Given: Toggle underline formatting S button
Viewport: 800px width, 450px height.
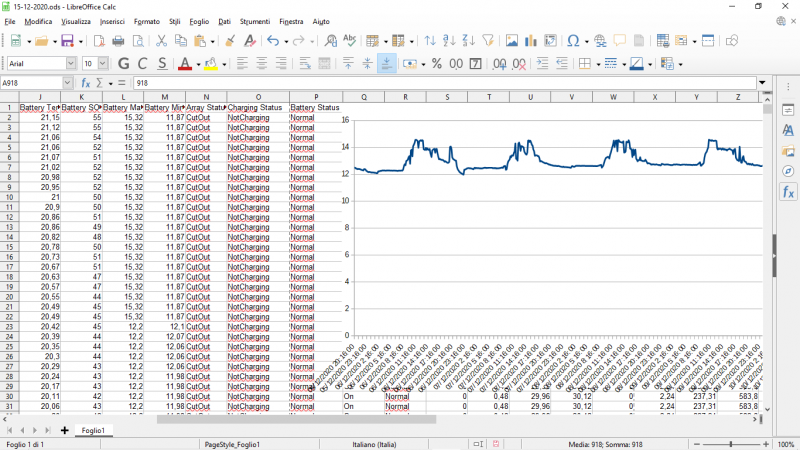Looking at the screenshot, I should click(161, 63).
